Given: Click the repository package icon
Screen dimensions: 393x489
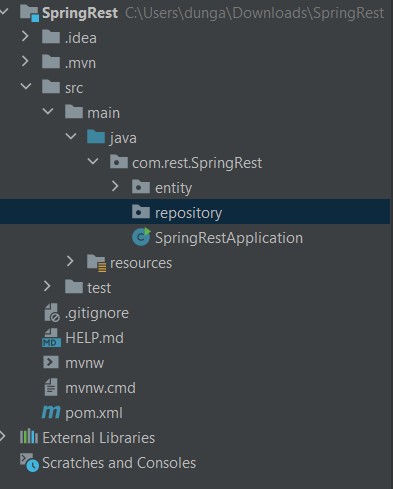Looking at the screenshot, I should click(x=141, y=212).
